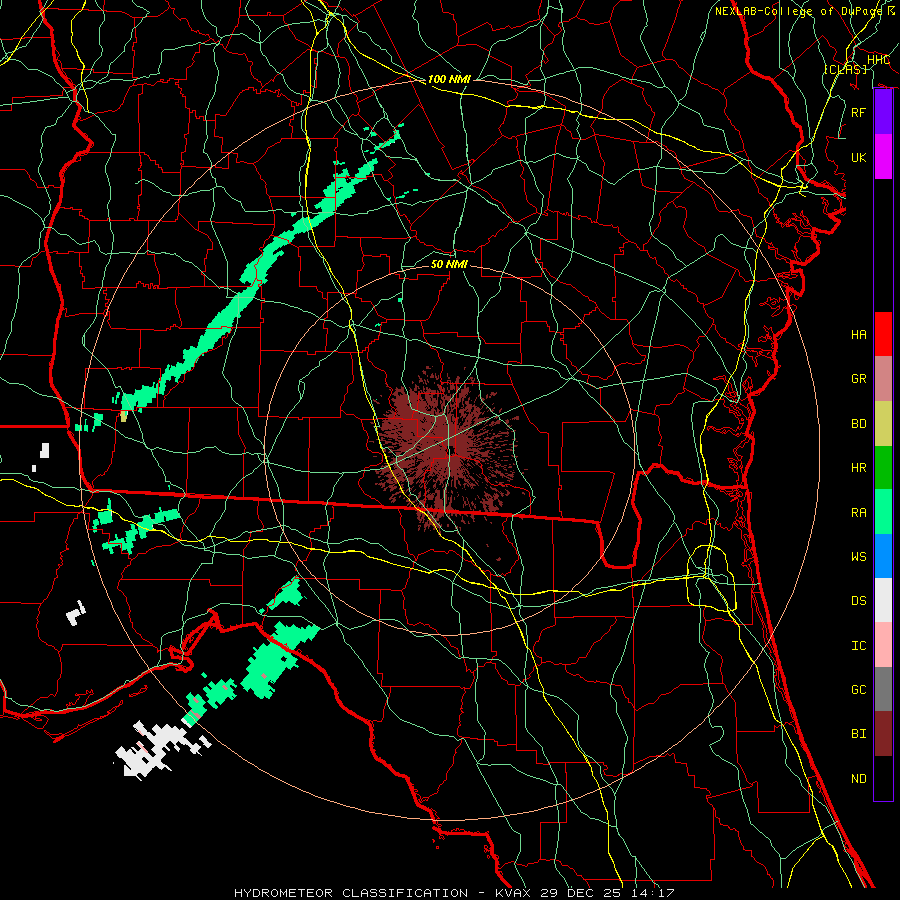Click the RA legend label
900x900 pixels.
(858, 513)
